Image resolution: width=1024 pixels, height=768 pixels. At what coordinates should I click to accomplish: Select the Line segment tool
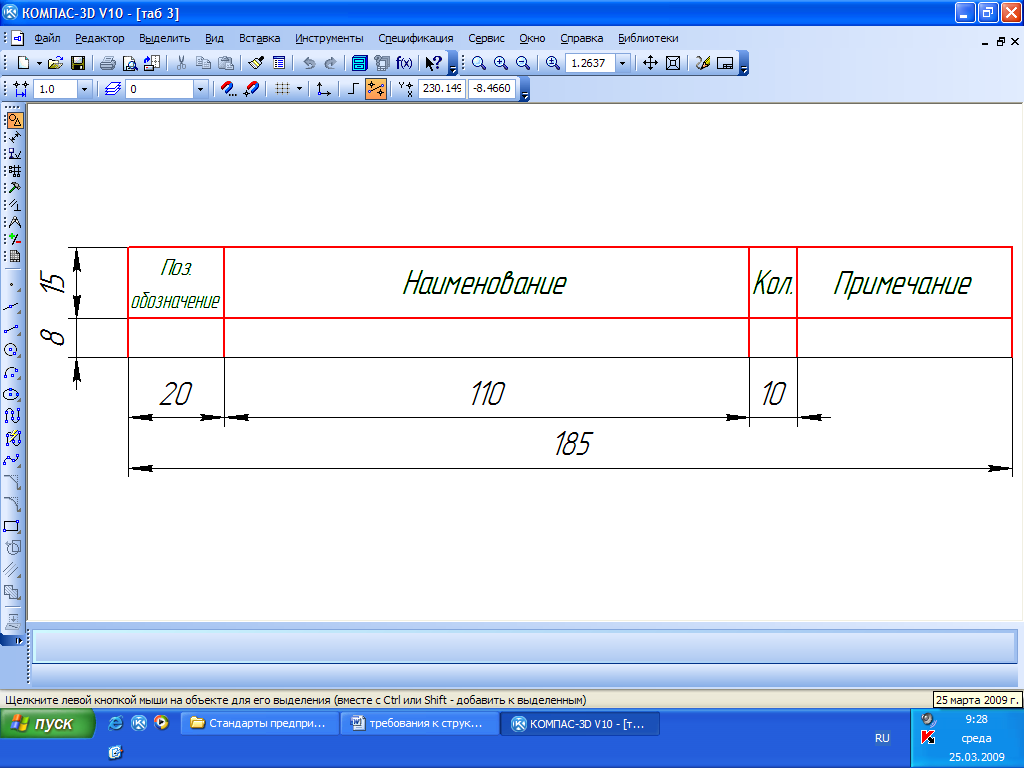click(12, 328)
